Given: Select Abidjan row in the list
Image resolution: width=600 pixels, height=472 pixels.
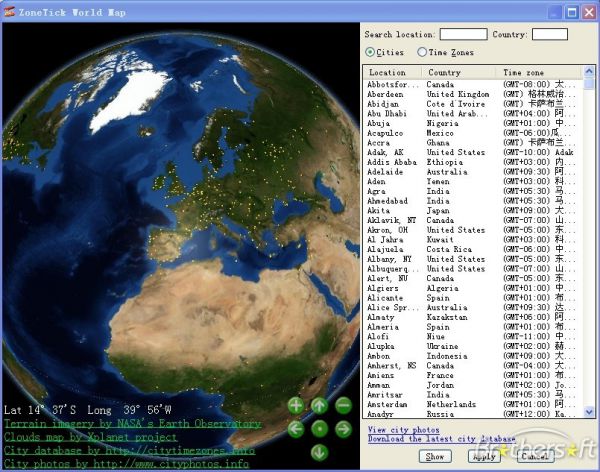Looking at the screenshot, I should (473, 104).
